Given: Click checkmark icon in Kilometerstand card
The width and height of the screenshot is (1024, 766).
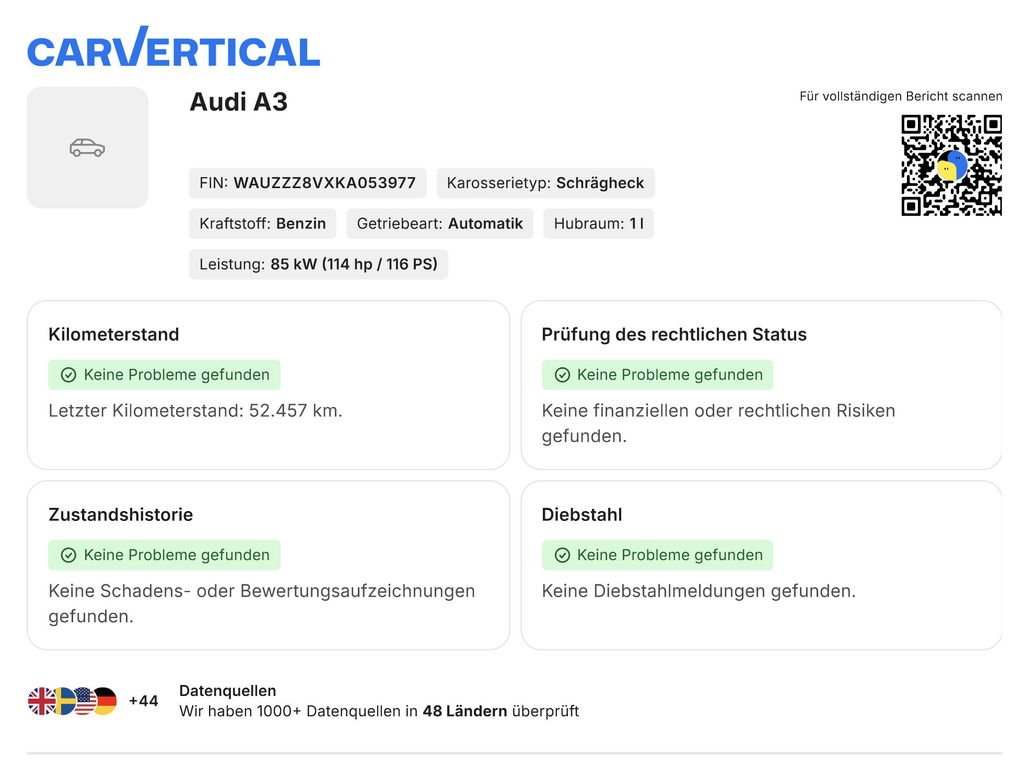Looking at the screenshot, I should [69, 375].
